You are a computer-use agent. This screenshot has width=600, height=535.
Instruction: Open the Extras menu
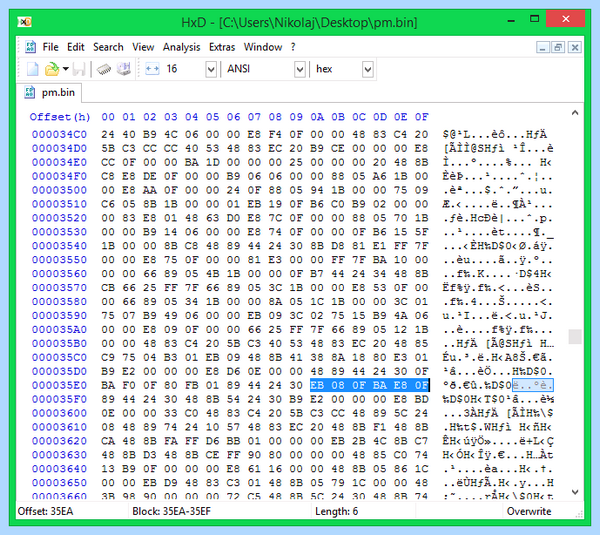[222, 47]
